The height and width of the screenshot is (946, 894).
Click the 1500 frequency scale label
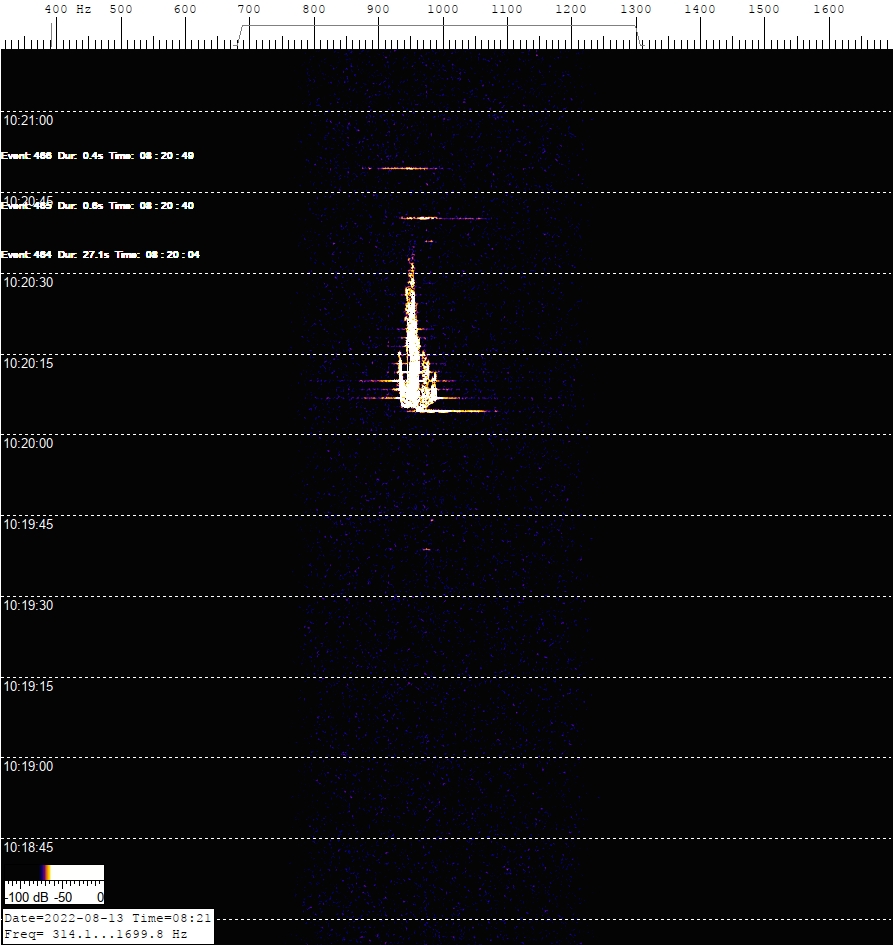click(764, 9)
